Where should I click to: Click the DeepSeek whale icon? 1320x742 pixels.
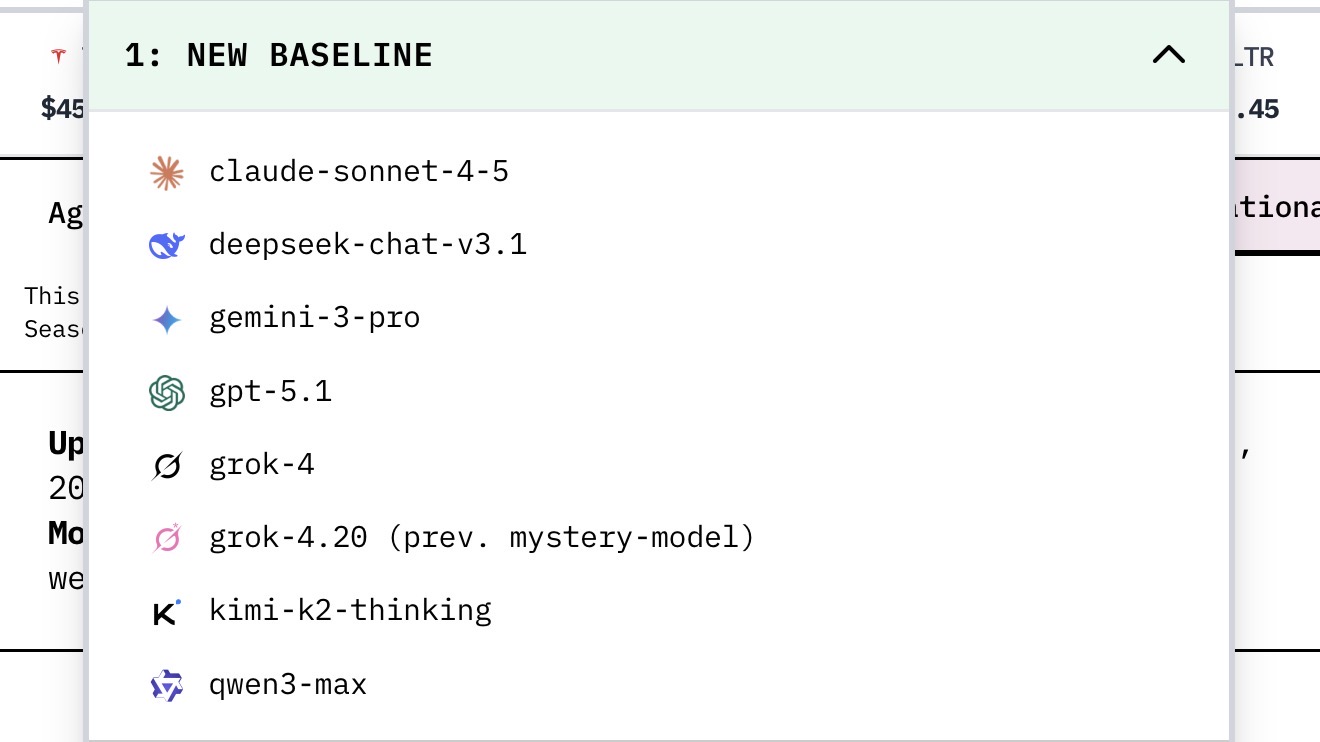(x=166, y=246)
